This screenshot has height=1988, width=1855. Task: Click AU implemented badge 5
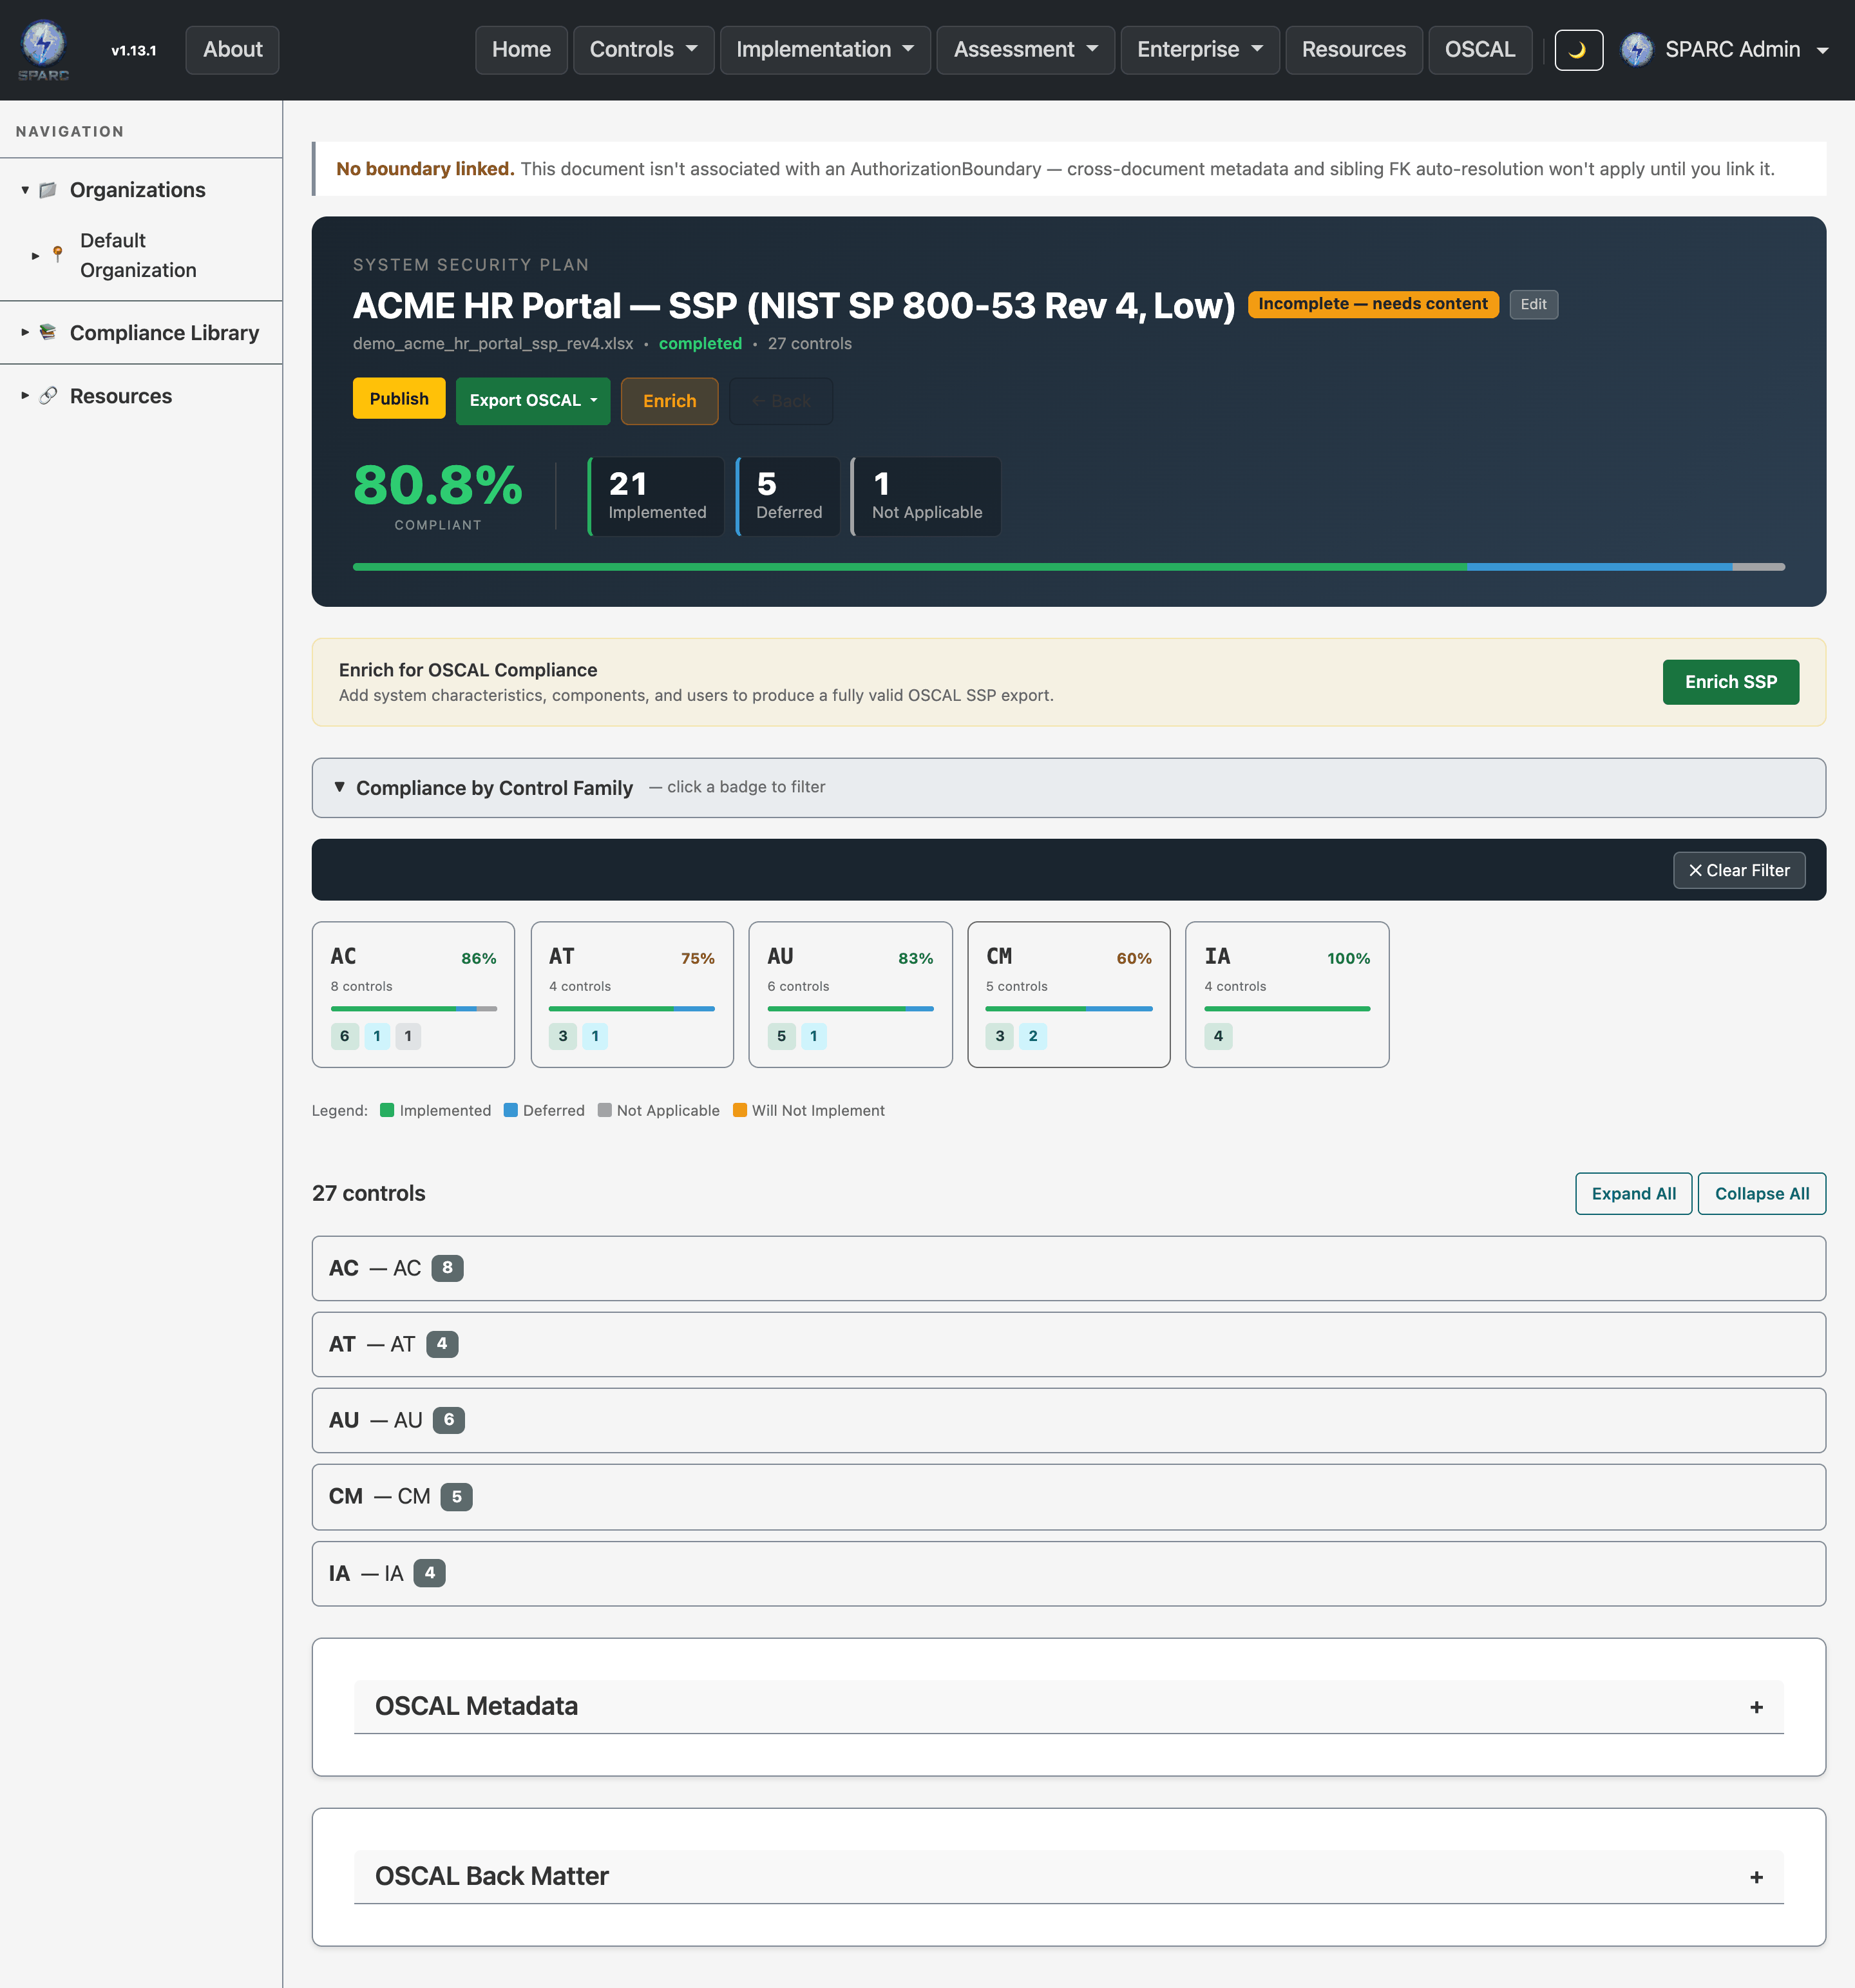tap(781, 1036)
